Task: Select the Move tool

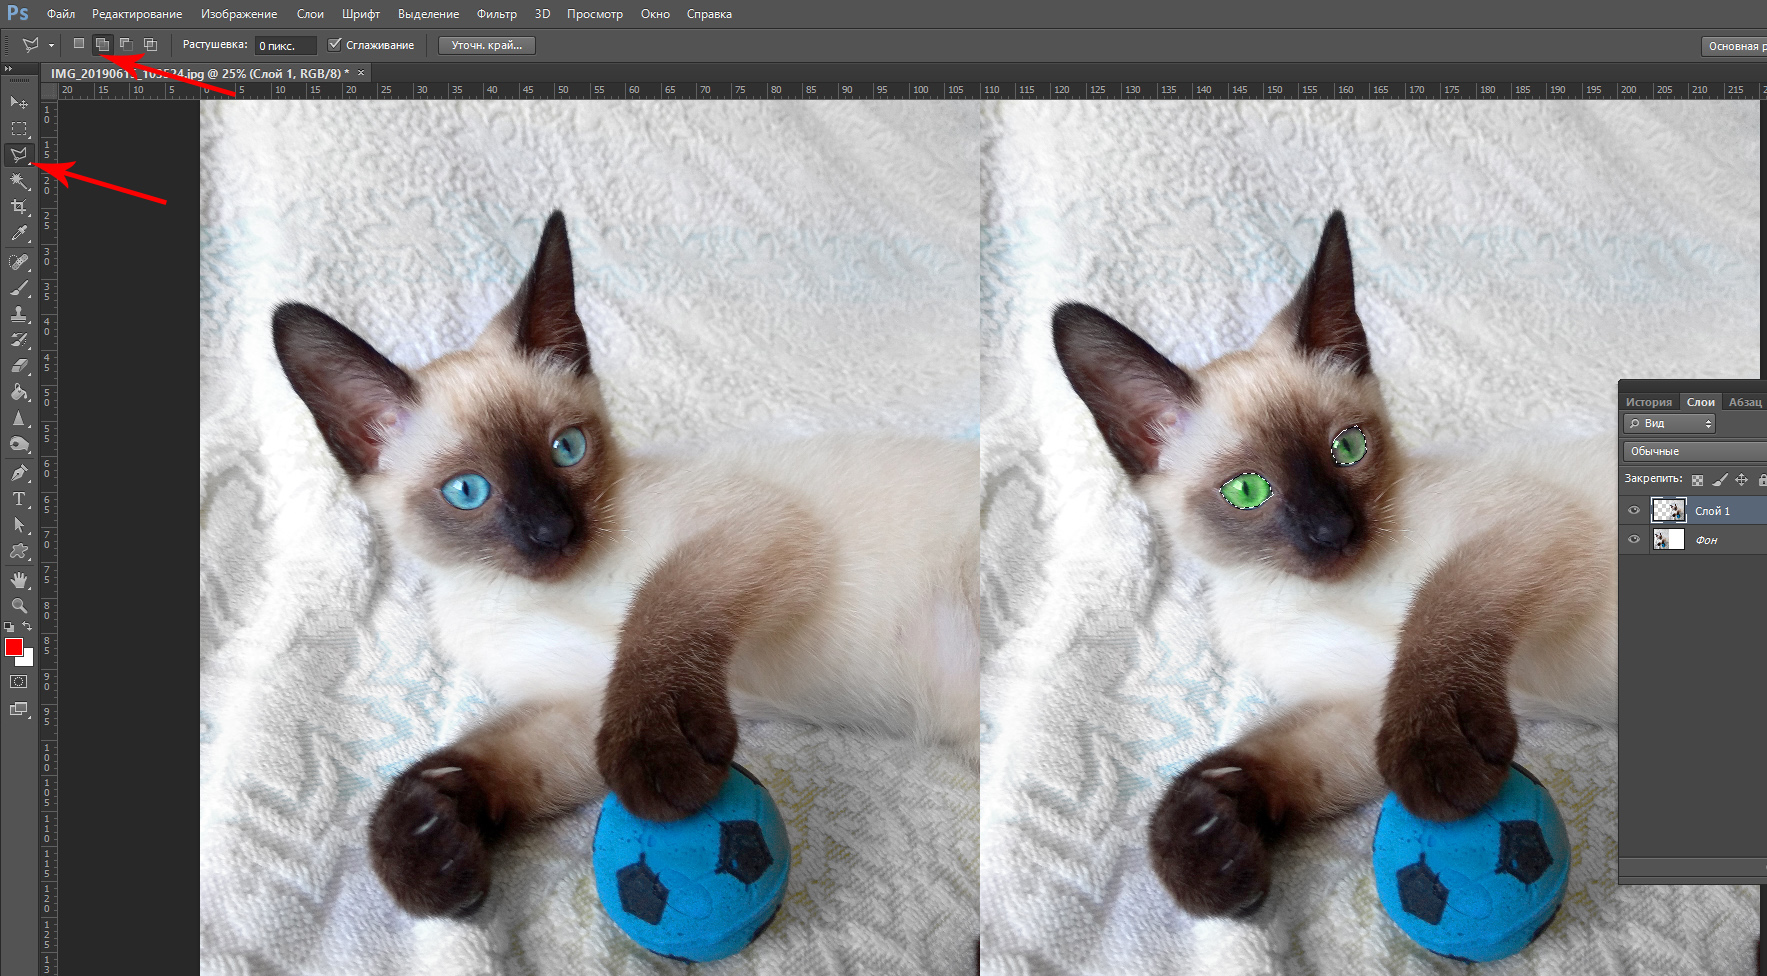Action: click(x=19, y=102)
